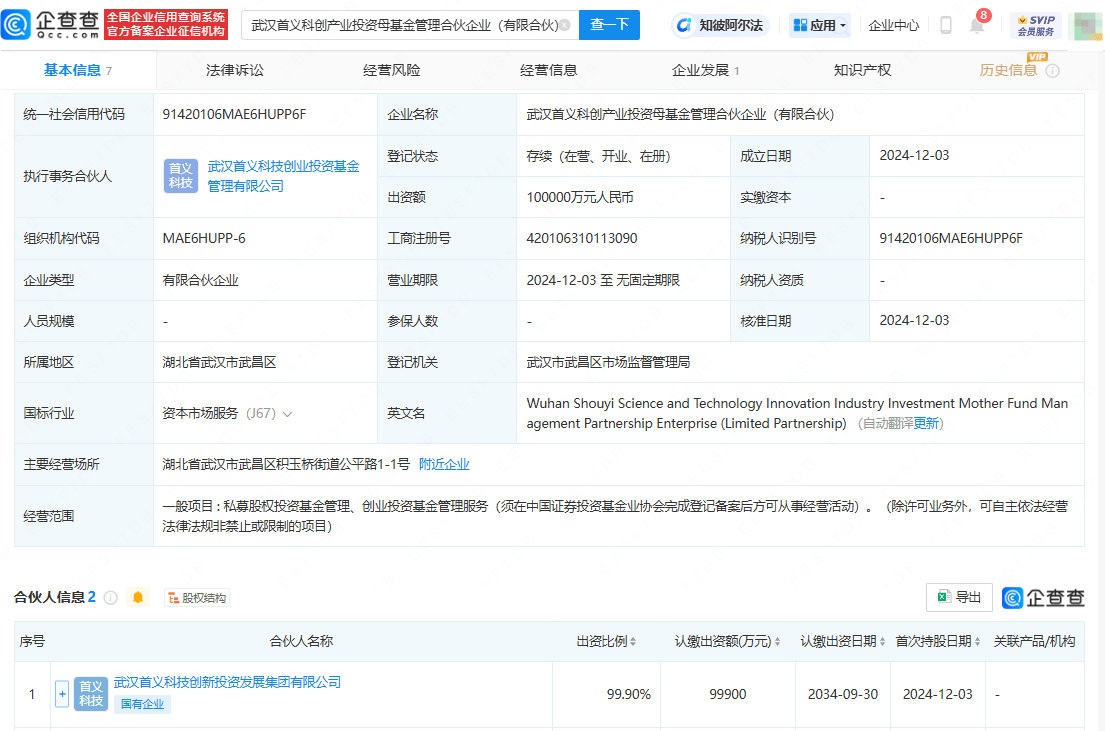Screen dimensions: 1105x731
Task: Open 附近企业 link
Action: pyautogui.click(x=444, y=464)
